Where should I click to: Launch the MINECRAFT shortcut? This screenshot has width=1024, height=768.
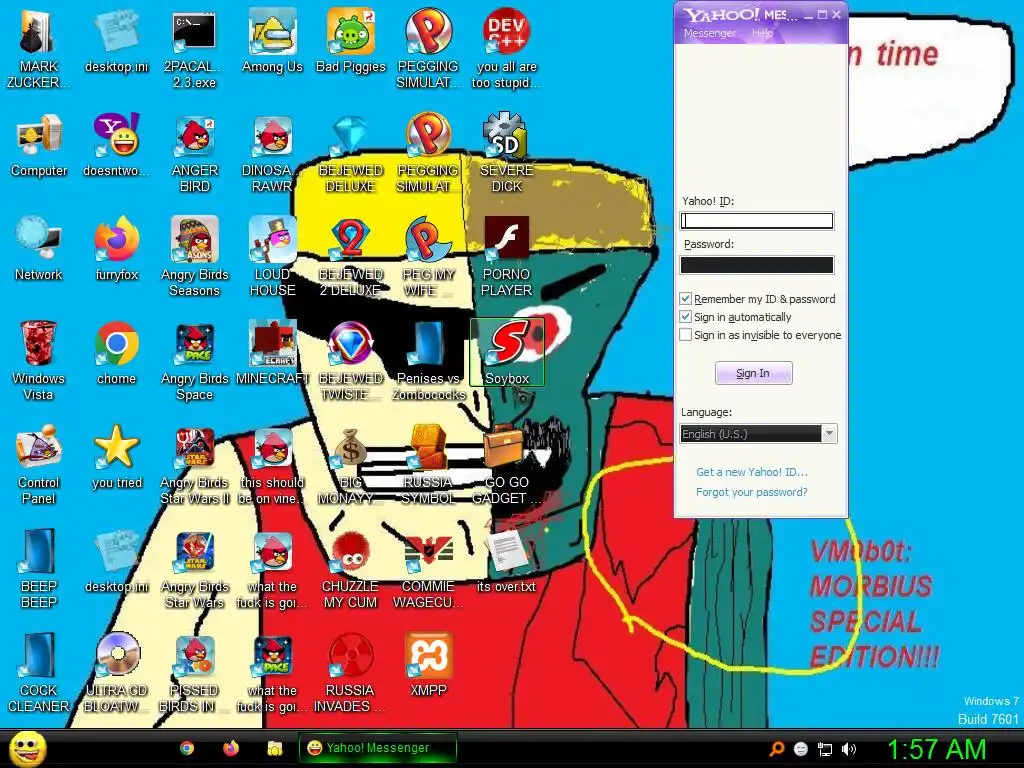(272, 353)
